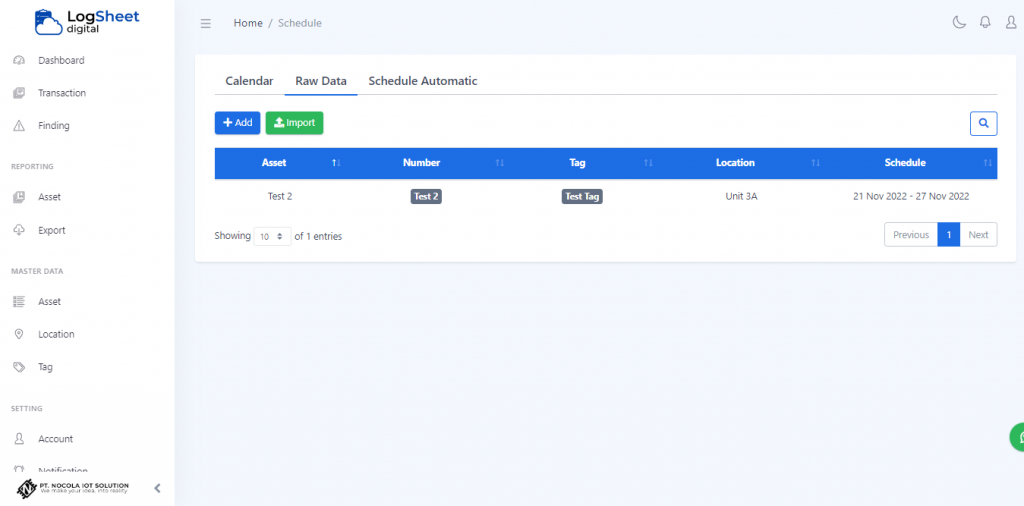Click the PT. Nocola IoT Solution logo
This screenshot has width=1024, height=506.
point(72,488)
